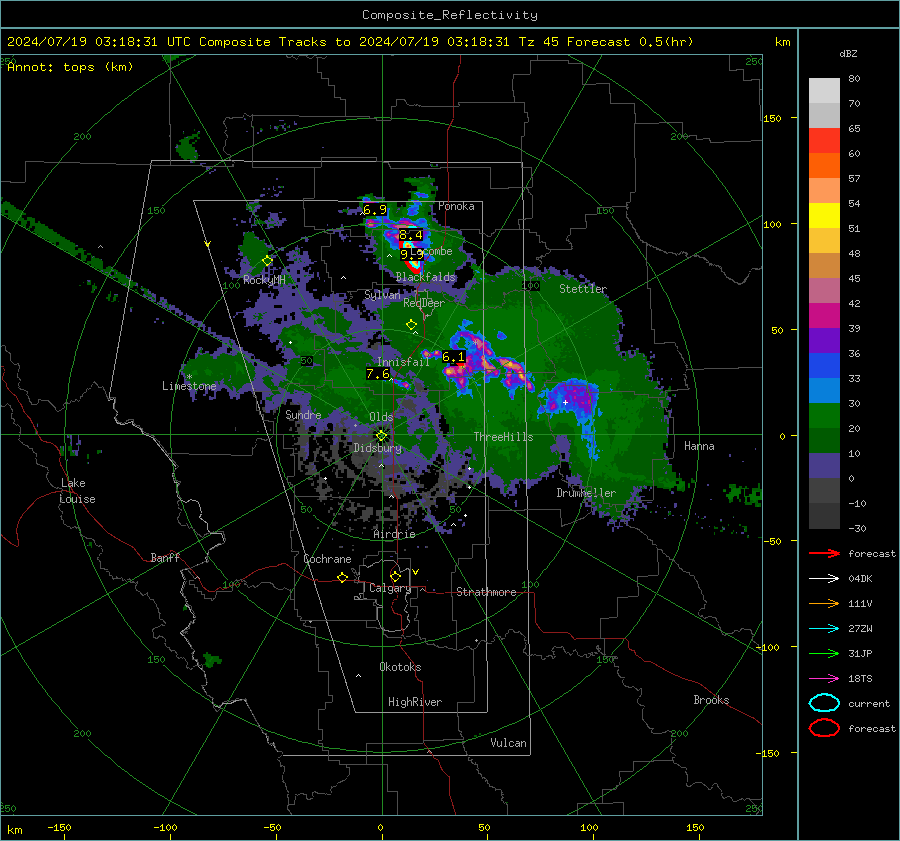Click the Vulcan town label
The image size is (900, 841).
pyautogui.click(x=508, y=743)
